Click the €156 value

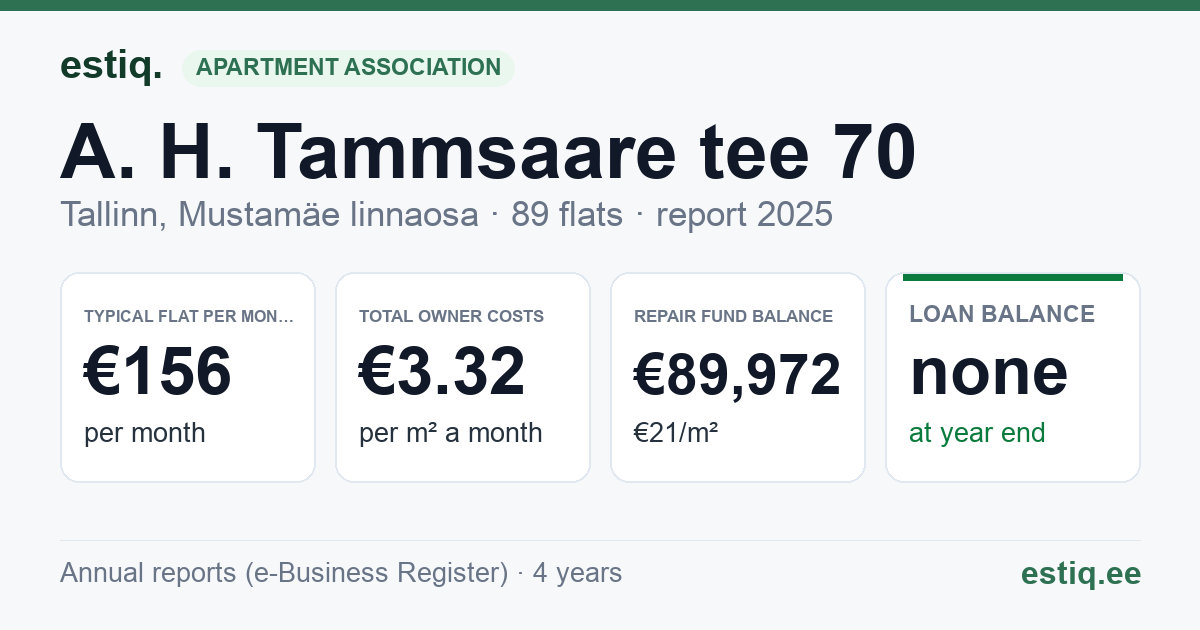pos(158,371)
